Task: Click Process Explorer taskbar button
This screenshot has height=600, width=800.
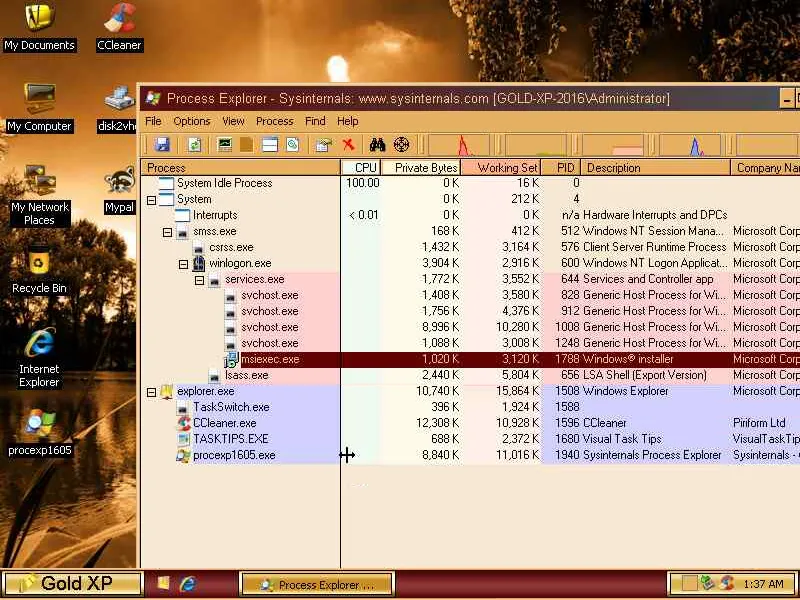Action: click(x=317, y=584)
